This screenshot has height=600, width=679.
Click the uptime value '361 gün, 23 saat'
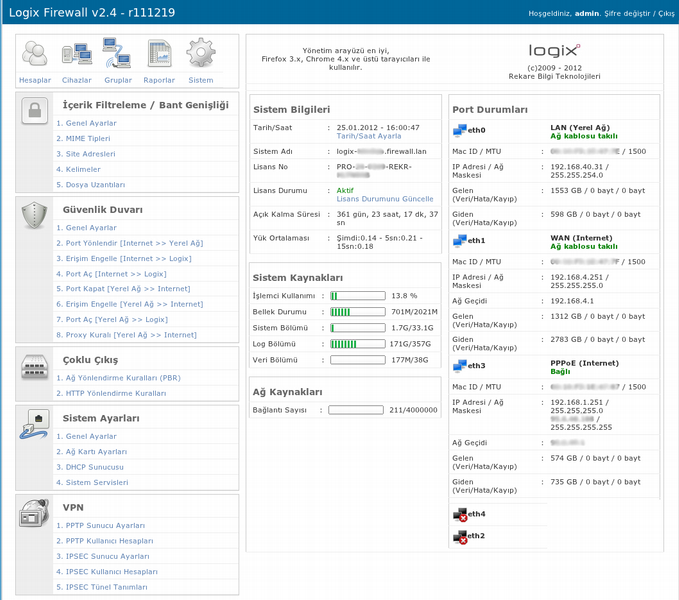372,214
